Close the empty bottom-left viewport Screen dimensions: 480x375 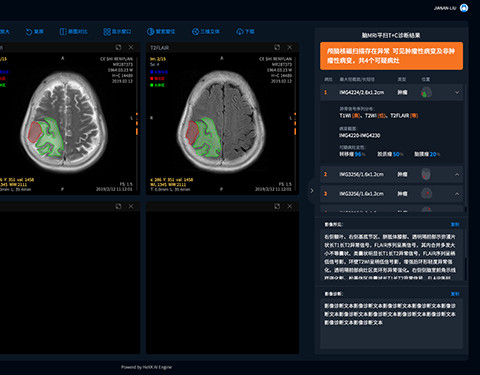coord(131,206)
